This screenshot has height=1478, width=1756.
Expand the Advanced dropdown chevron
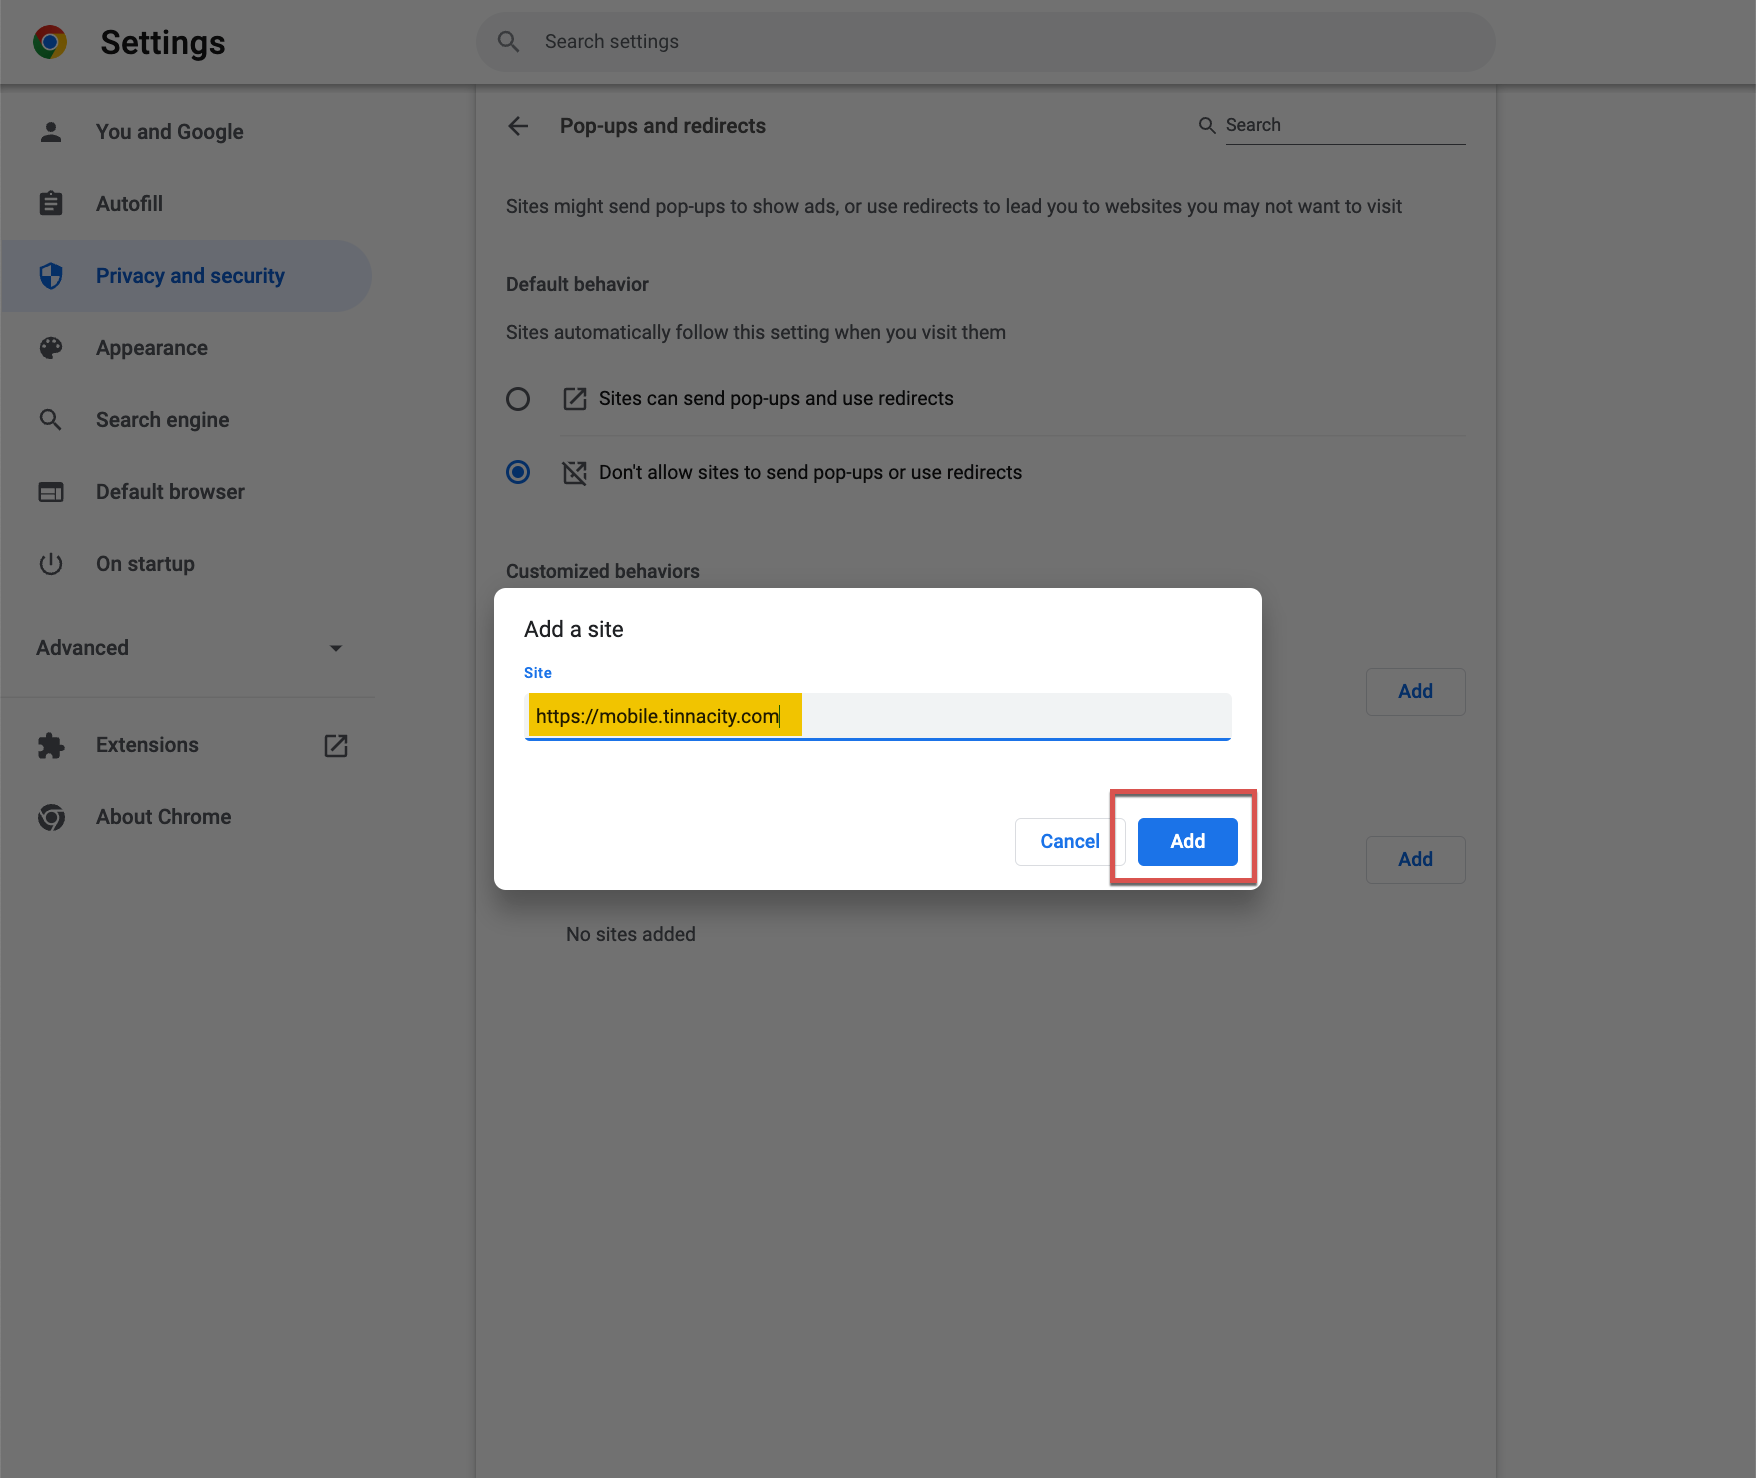[x=336, y=648]
